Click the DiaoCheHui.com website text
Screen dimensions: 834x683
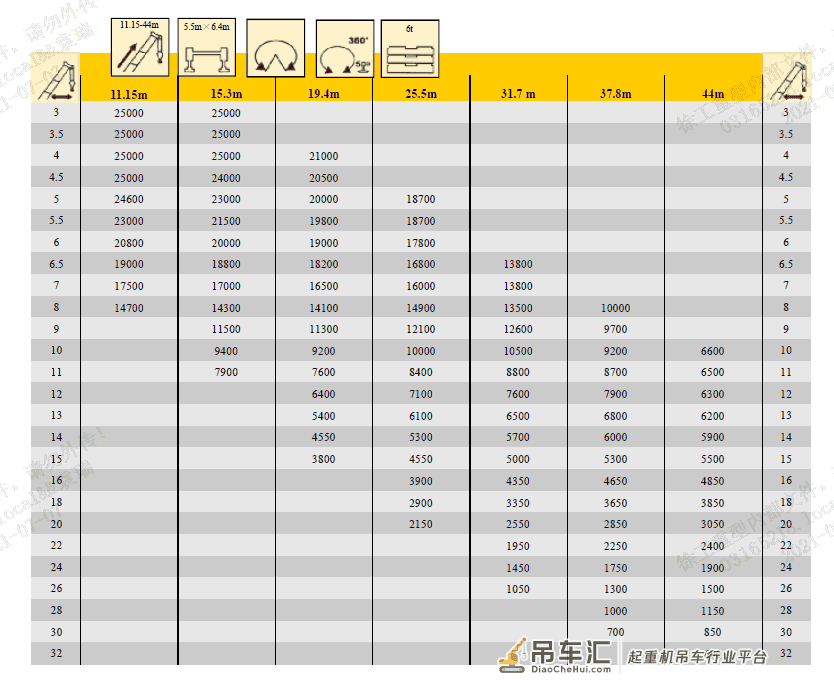(x=571, y=669)
